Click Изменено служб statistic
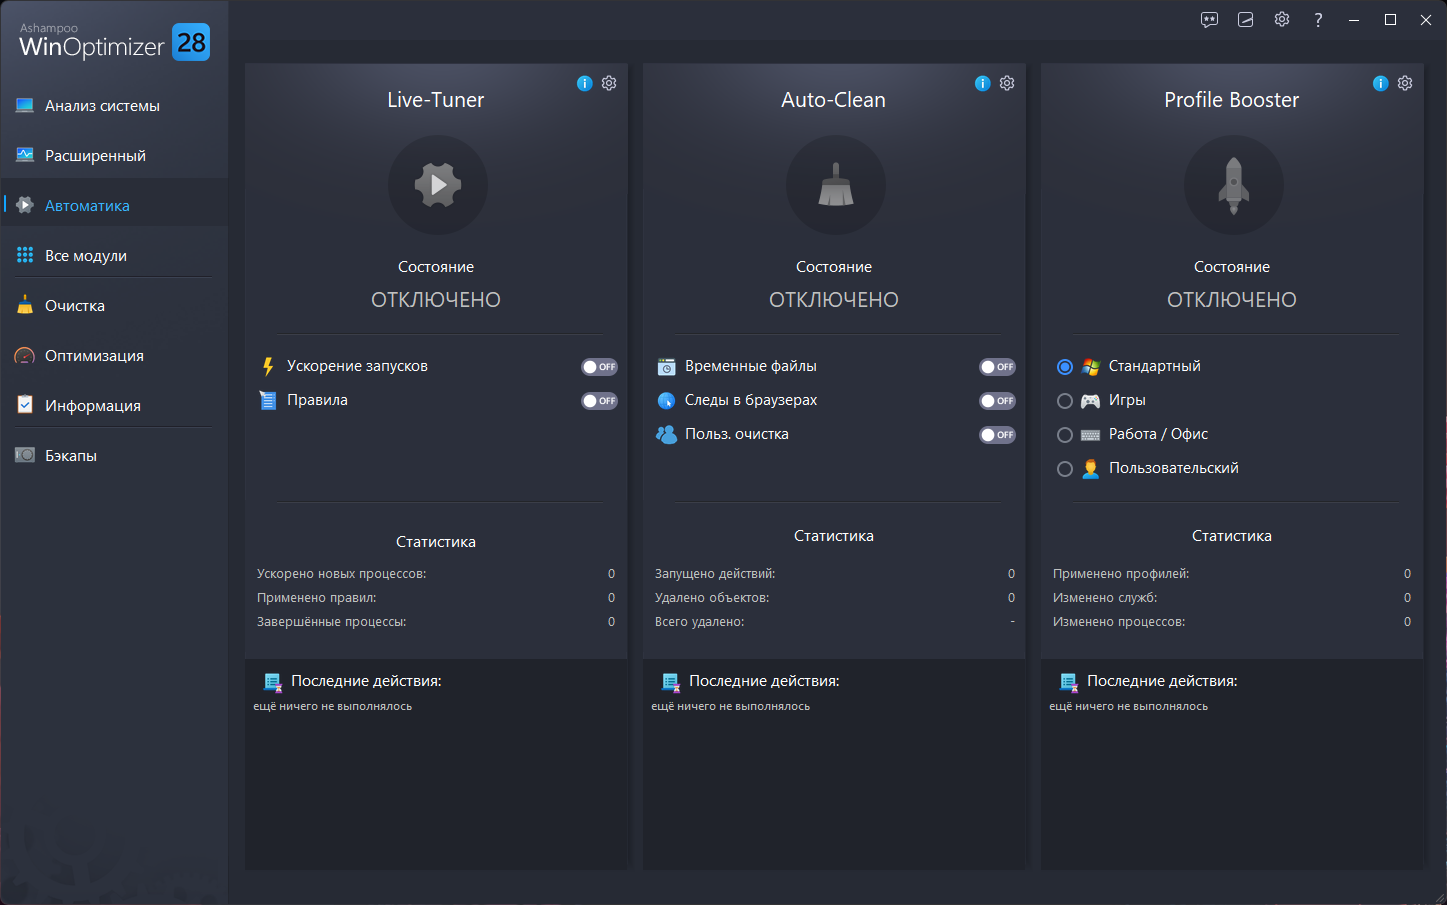 (1232, 598)
